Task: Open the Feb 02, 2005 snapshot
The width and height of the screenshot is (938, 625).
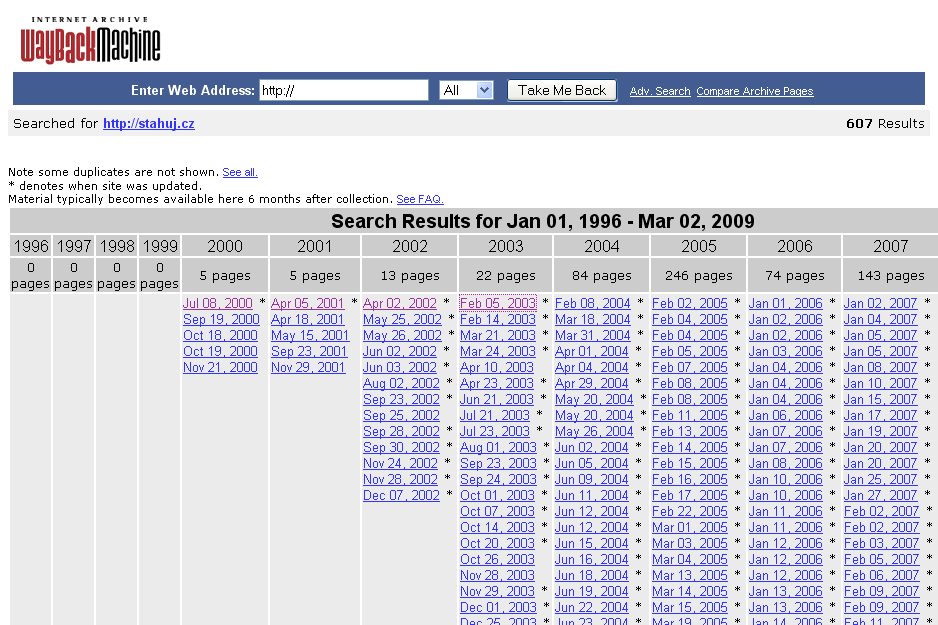Action: [690, 303]
